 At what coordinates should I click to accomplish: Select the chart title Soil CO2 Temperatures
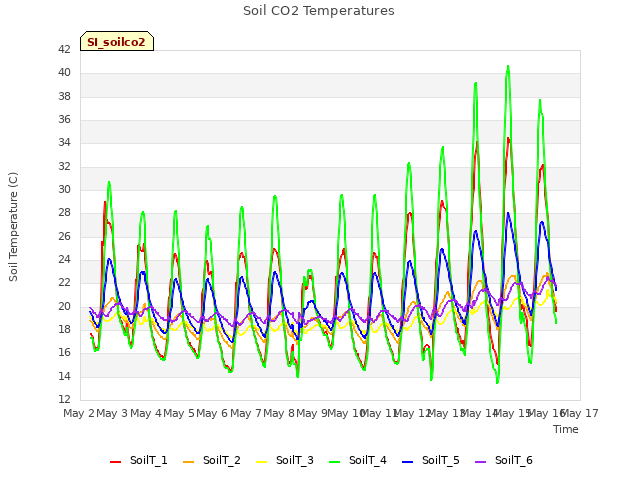tap(319, 10)
